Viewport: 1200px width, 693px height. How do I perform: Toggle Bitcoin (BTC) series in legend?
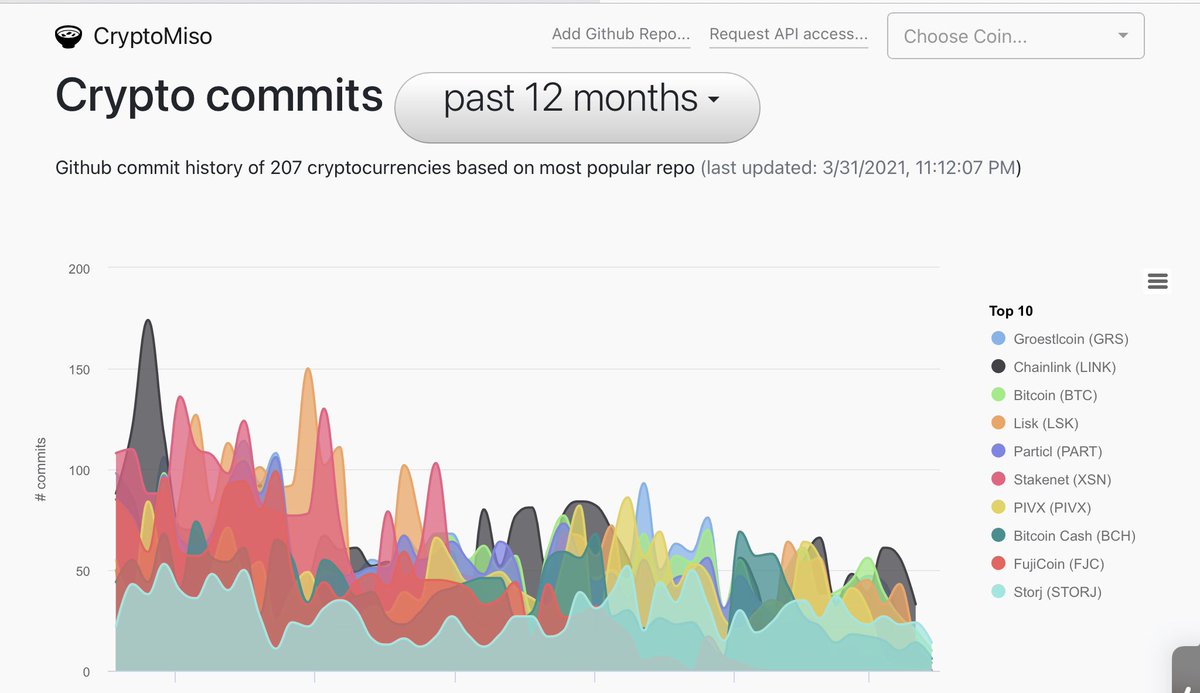click(1044, 395)
